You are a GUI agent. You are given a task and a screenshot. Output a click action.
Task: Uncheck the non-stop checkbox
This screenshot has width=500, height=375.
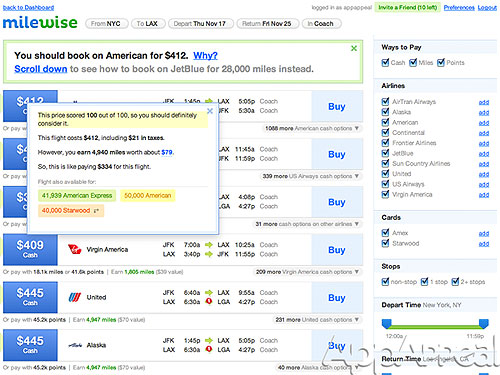385,282
